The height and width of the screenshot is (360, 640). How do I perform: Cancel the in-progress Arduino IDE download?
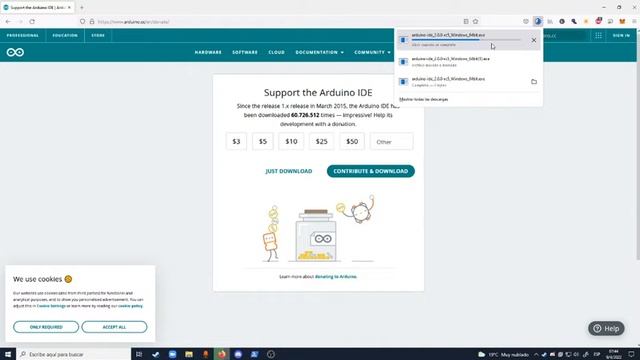(x=534, y=40)
